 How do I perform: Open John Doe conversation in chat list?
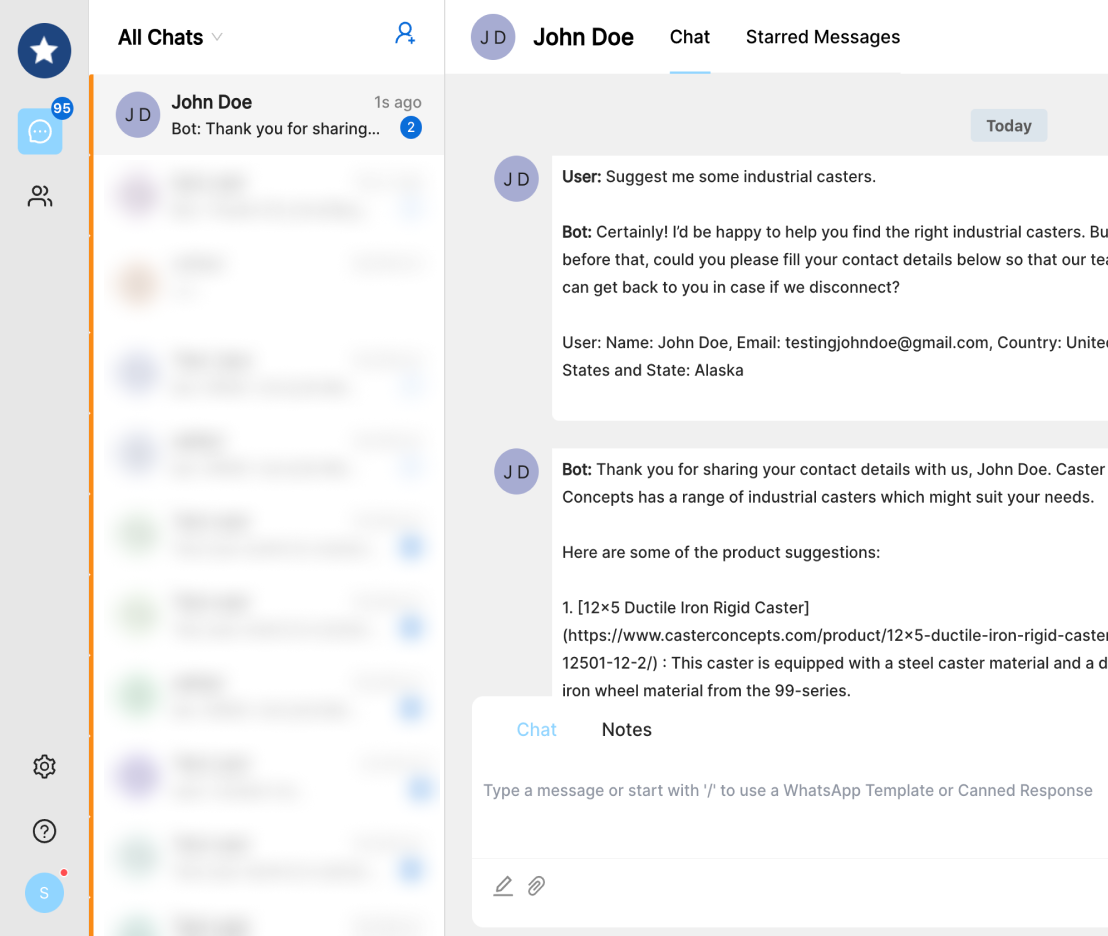(268, 115)
